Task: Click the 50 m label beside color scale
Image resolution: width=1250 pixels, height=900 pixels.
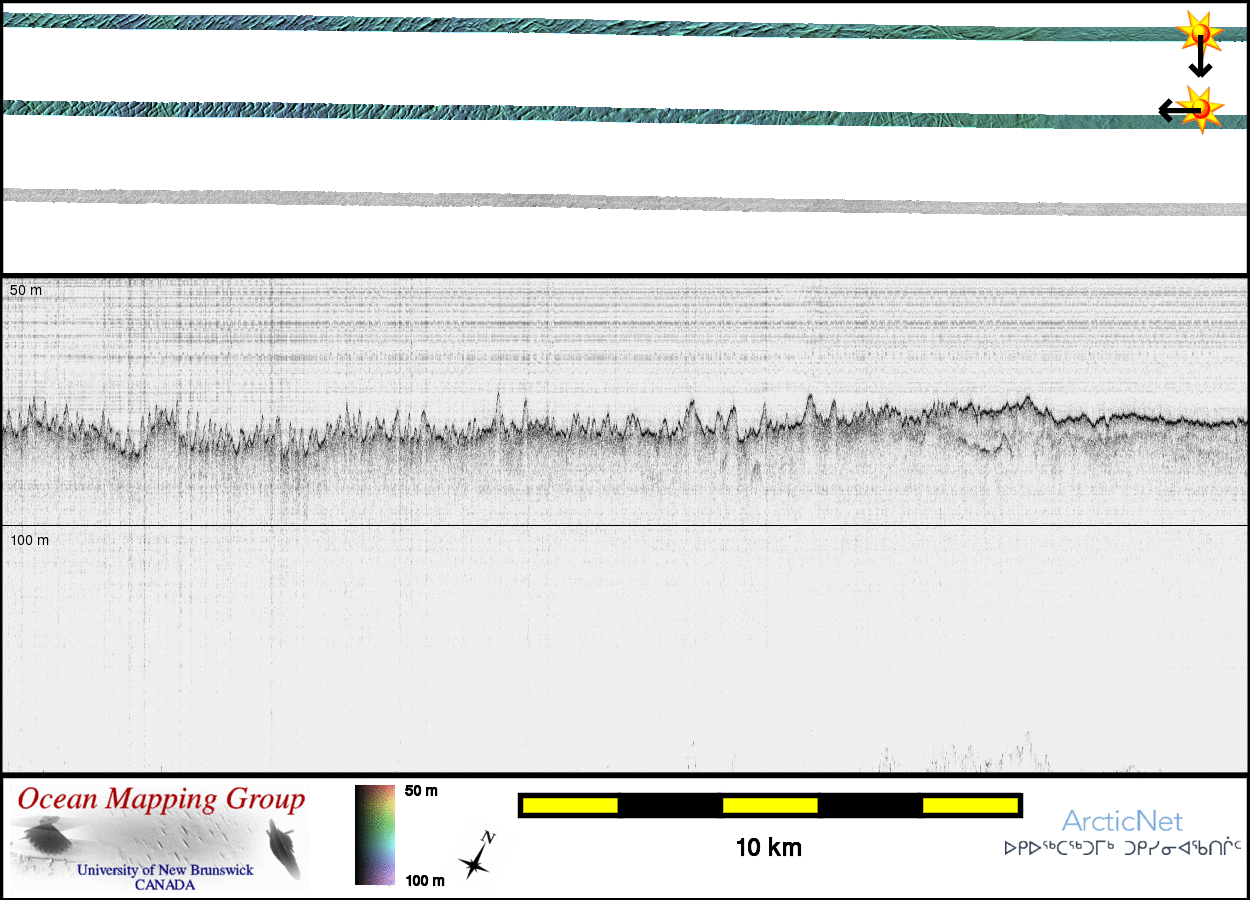Action: click(x=421, y=791)
